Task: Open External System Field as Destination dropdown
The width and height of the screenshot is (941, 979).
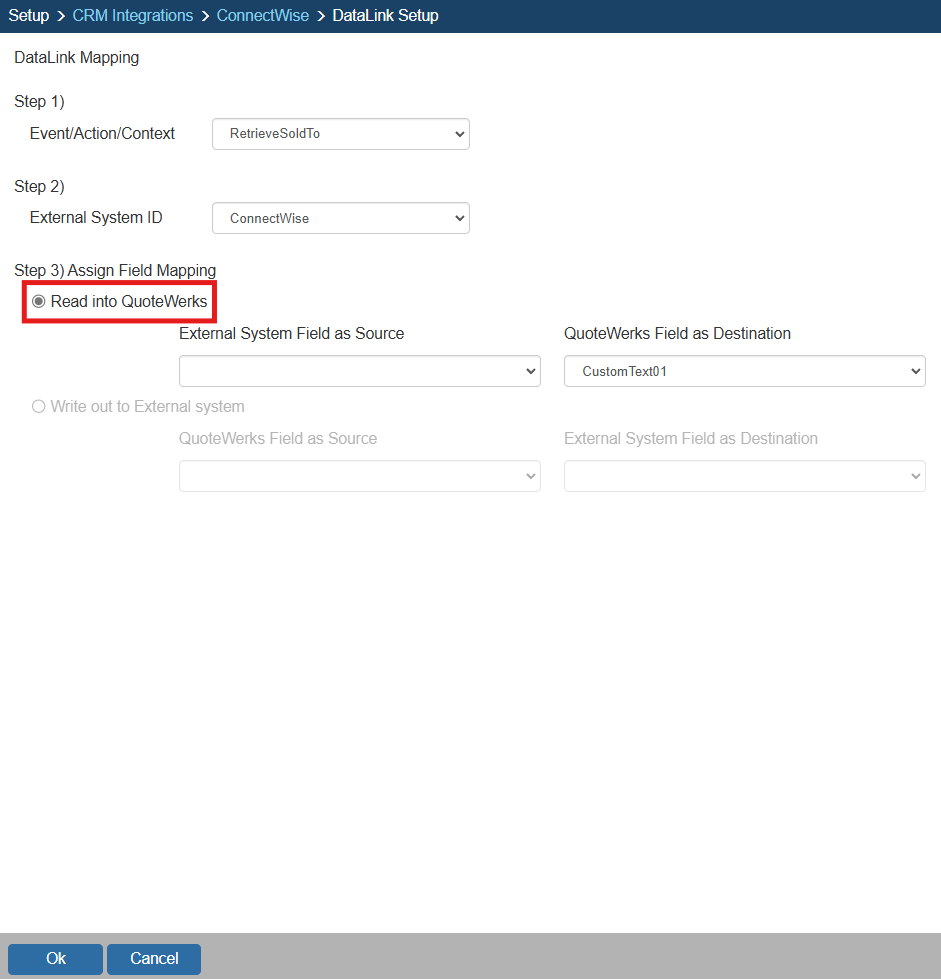Action: click(x=744, y=476)
